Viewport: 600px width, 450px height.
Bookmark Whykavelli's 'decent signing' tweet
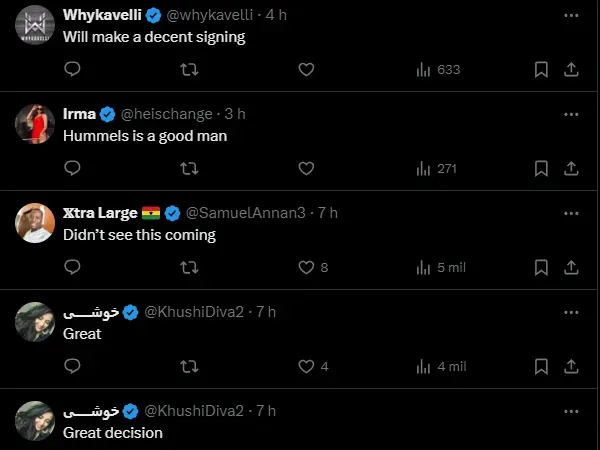click(541, 70)
